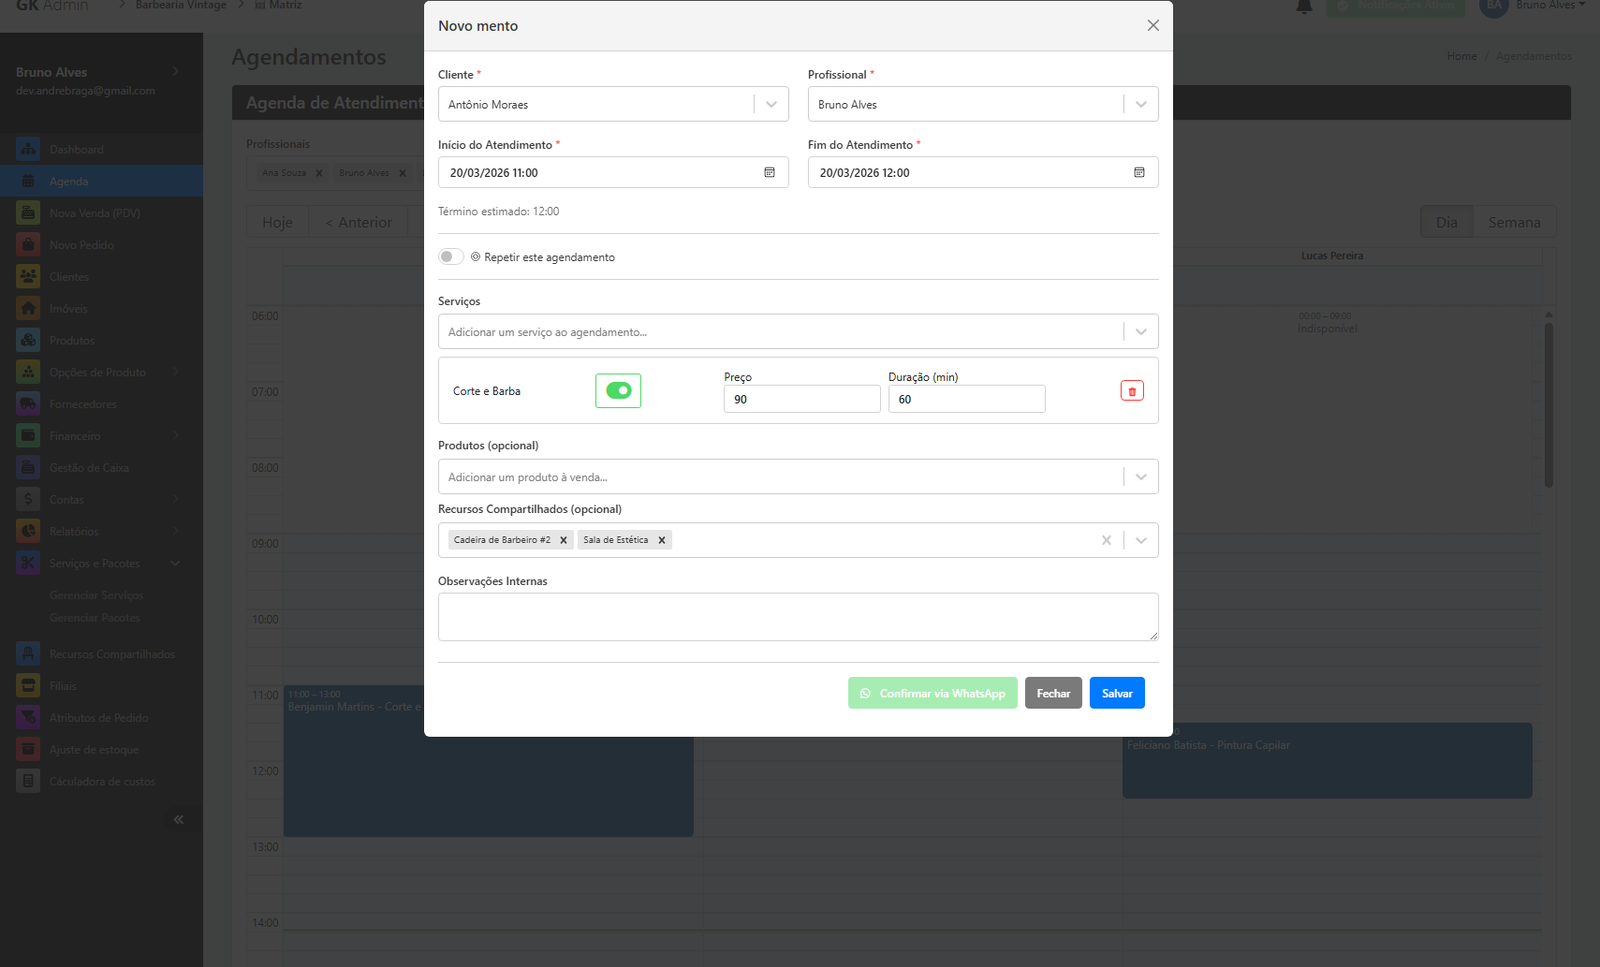This screenshot has width=1600, height=967.
Task: Open calendar picker for Início do Atendimento
Action: click(769, 173)
